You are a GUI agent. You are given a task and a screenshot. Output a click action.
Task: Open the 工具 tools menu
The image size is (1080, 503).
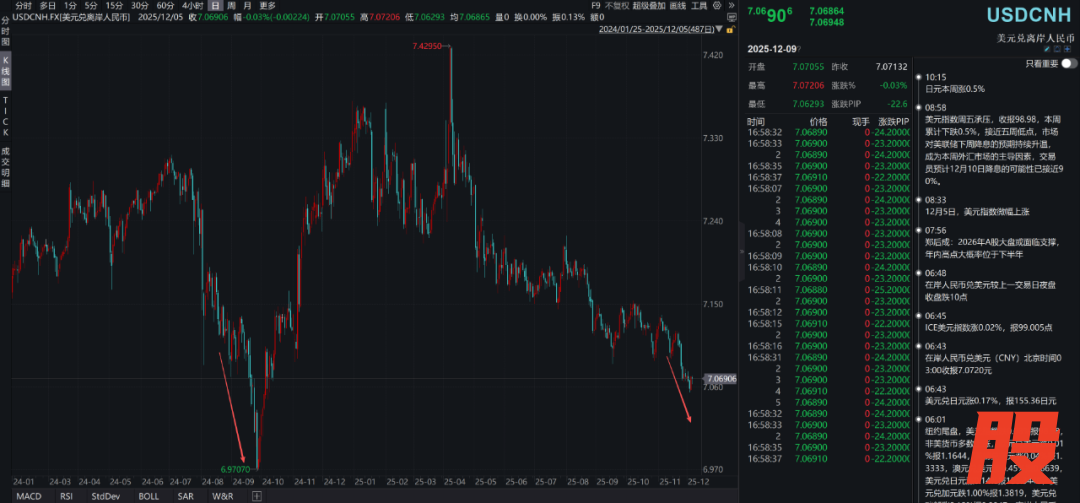click(x=700, y=6)
